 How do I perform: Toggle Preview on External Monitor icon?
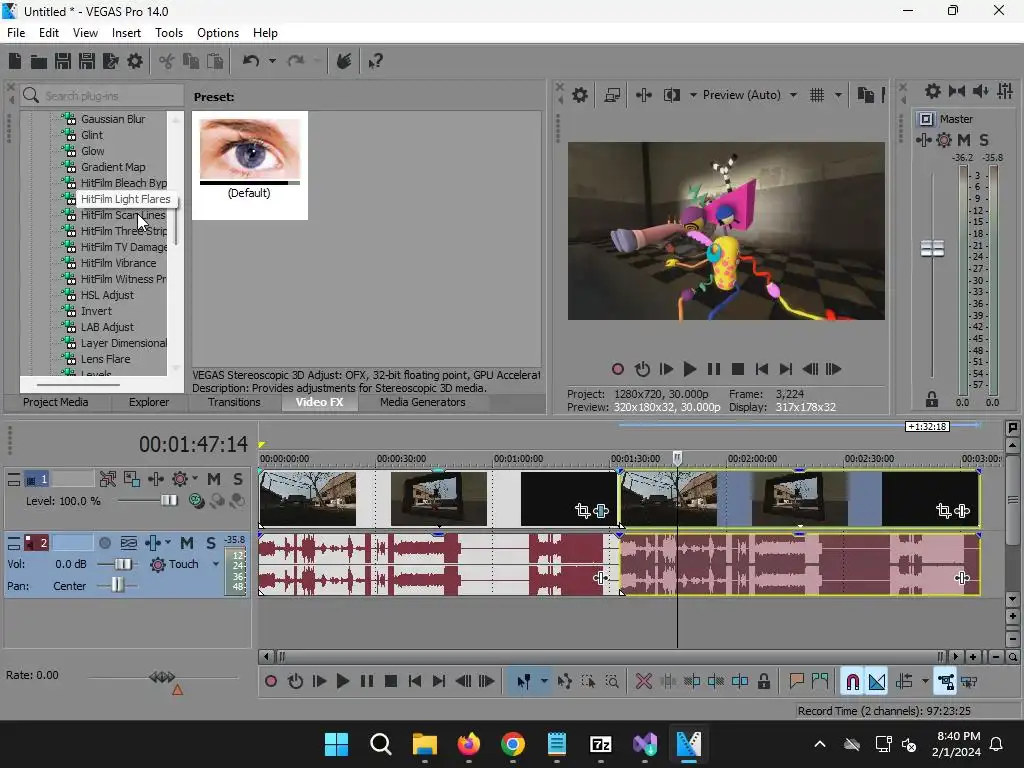point(612,95)
